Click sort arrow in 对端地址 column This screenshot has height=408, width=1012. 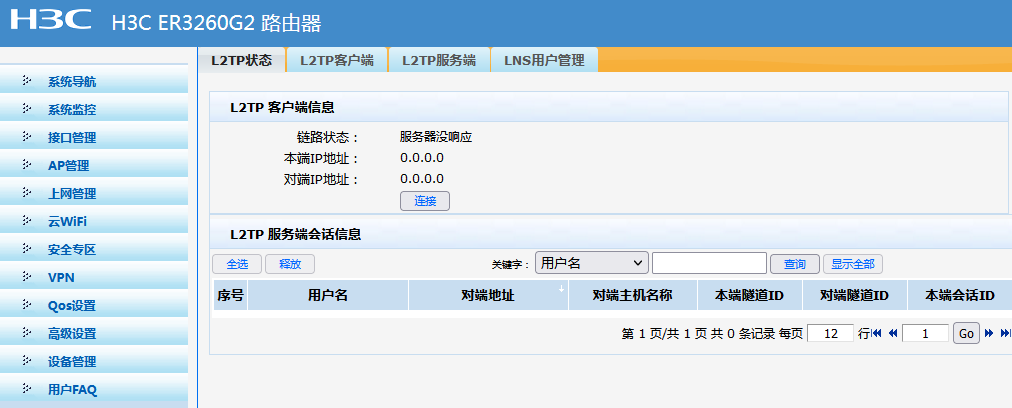click(x=561, y=289)
